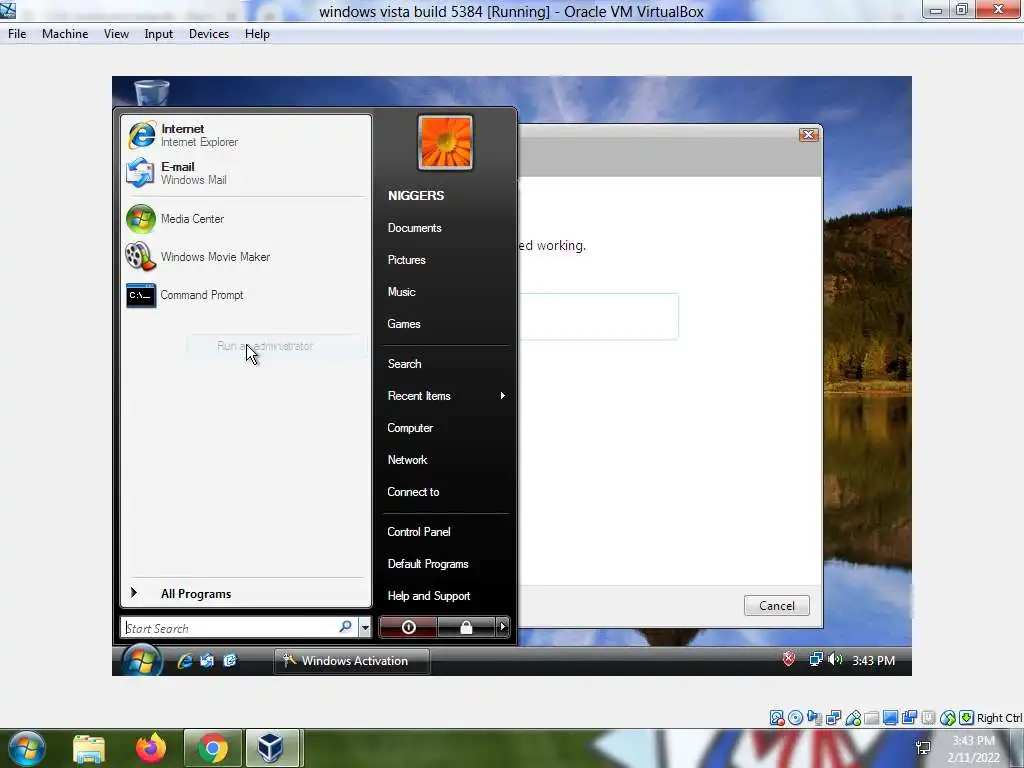Open Documents from Start menu
The height and width of the screenshot is (768, 1024).
(414, 228)
